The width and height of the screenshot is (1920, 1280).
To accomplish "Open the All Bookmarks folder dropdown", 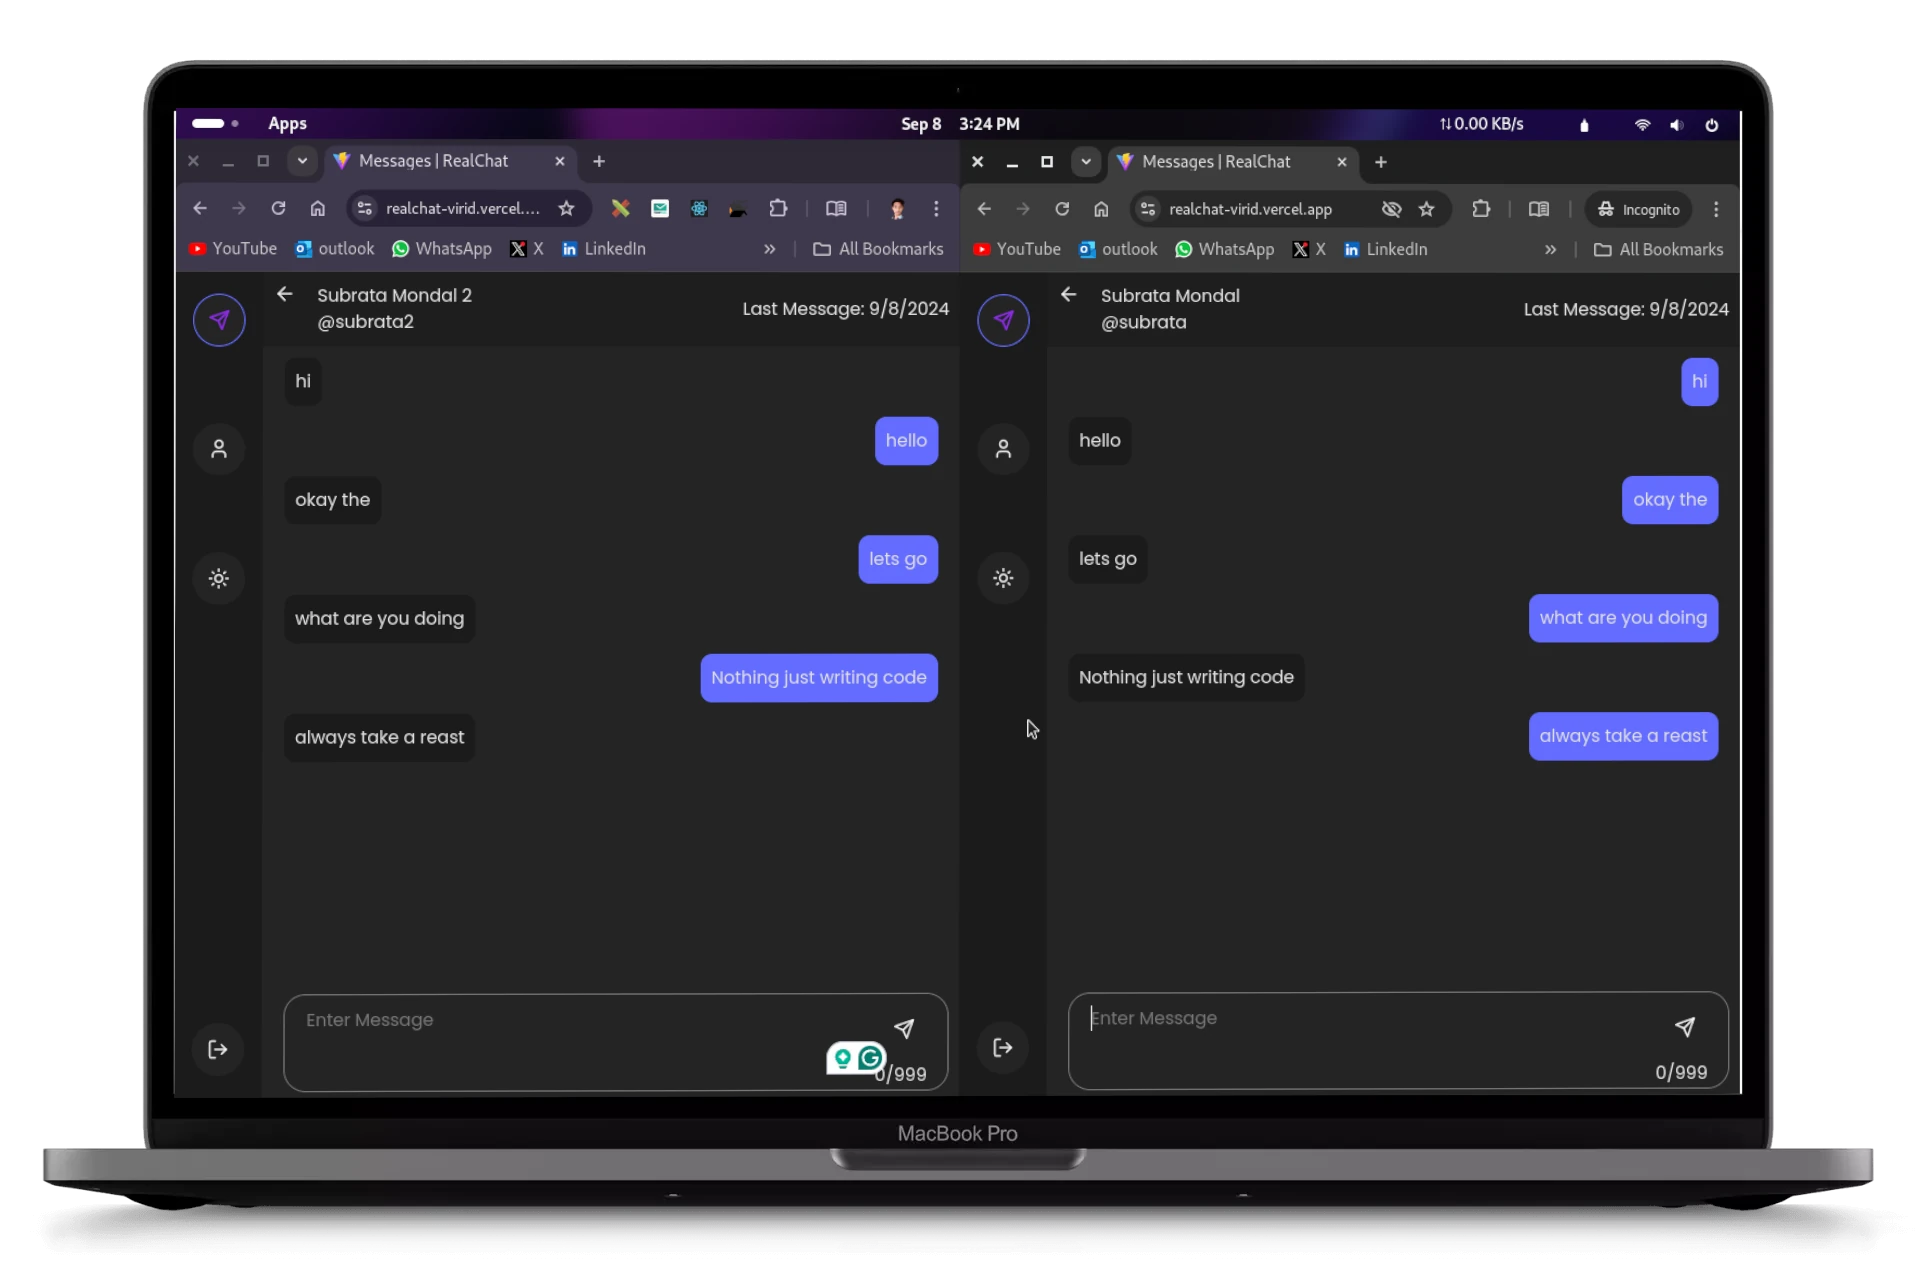I will [878, 249].
